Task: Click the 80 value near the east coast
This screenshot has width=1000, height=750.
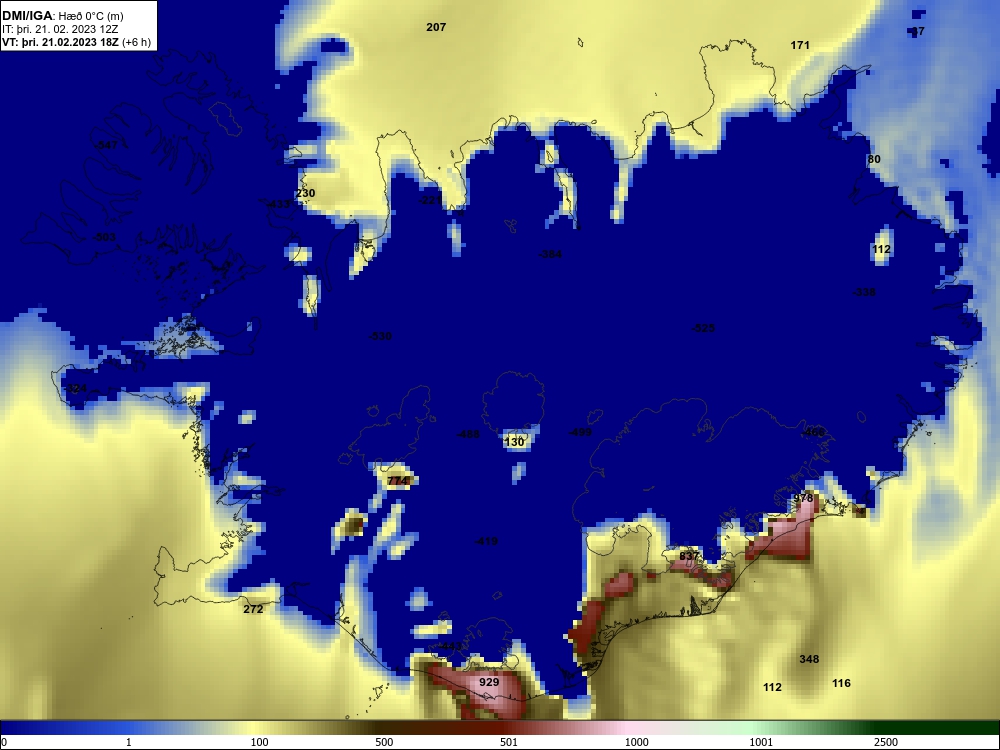Action: pos(874,159)
